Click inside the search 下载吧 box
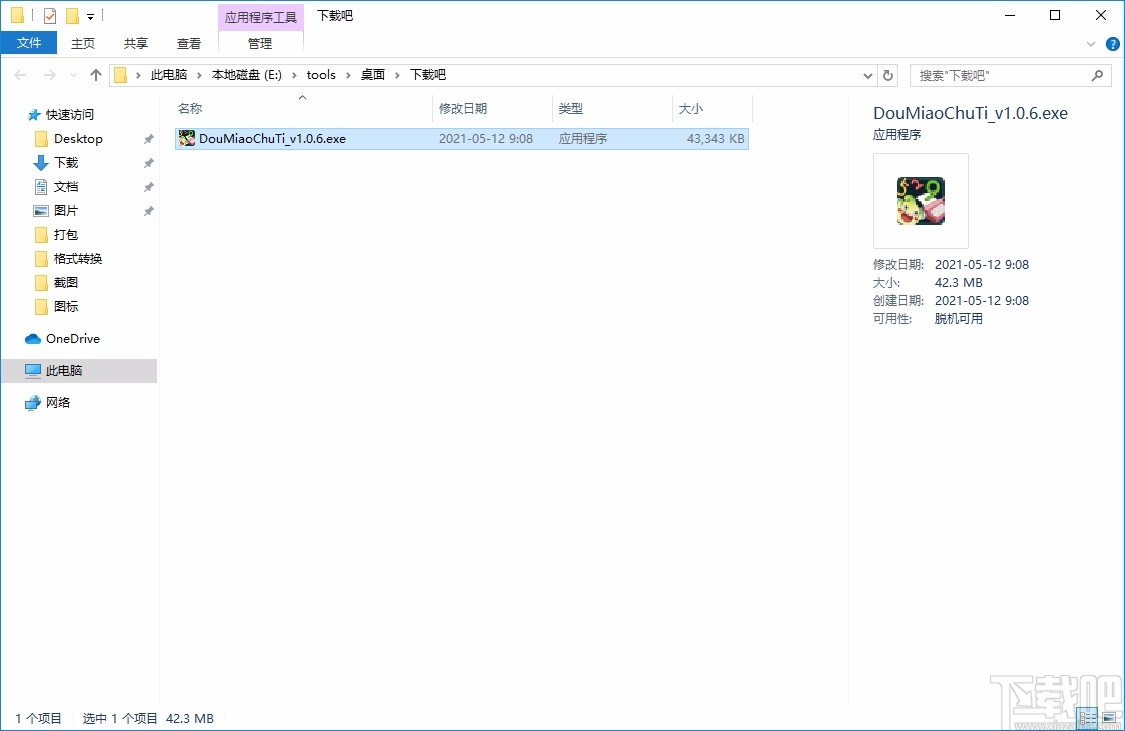The height and width of the screenshot is (731, 1125). pyautogui.click(x=1000, y=74)
